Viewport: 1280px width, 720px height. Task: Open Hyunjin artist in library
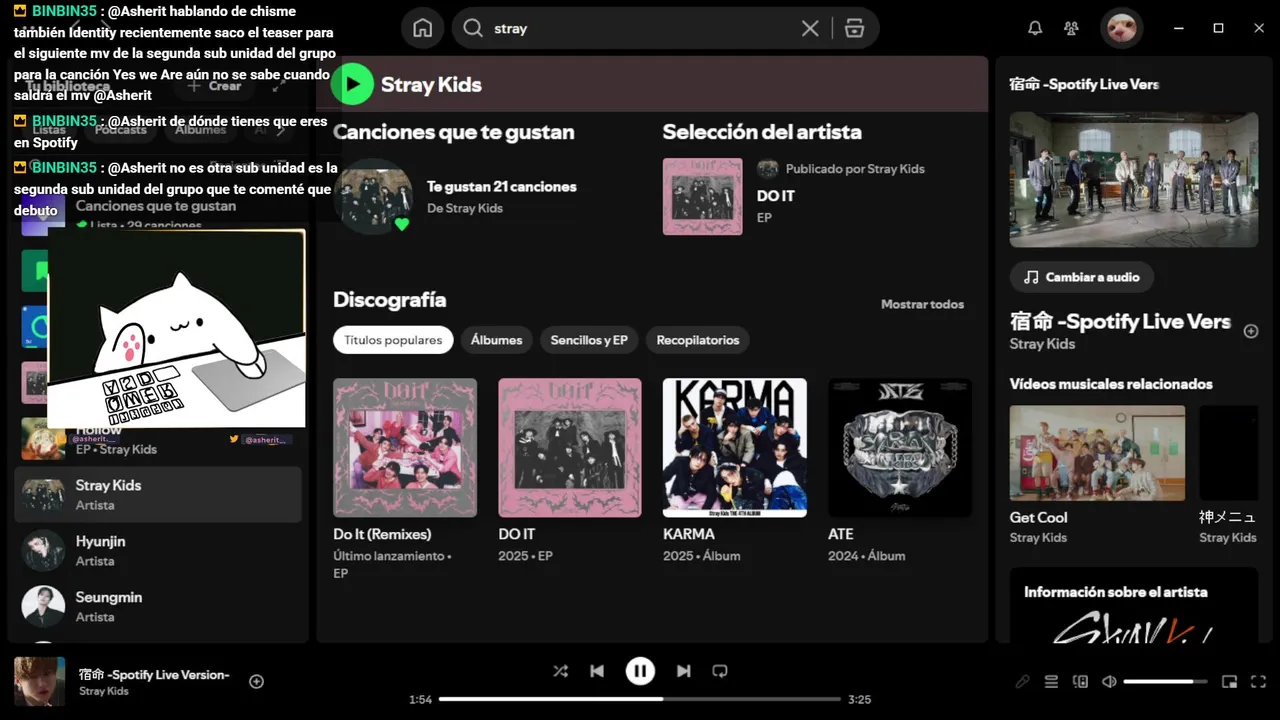pyautogui.click(x=158, y=550)
